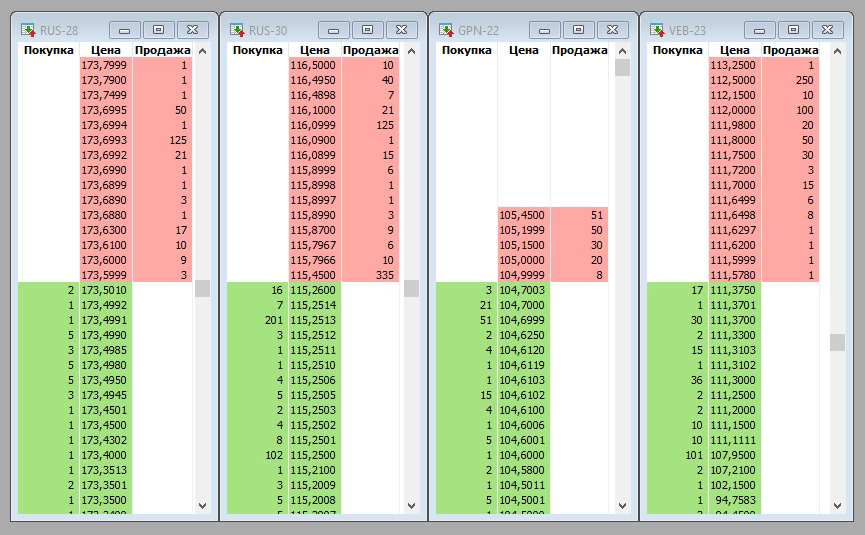
Task: Select bid price 173,5010 in RUS-28
Action: pyautogui.click(x=106, y=290)
